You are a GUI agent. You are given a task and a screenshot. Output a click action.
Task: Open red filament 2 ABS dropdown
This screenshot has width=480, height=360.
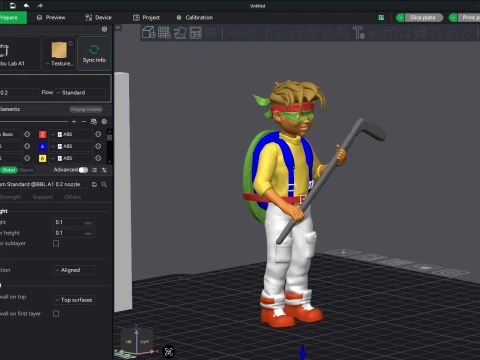click(x=71, y=134)
